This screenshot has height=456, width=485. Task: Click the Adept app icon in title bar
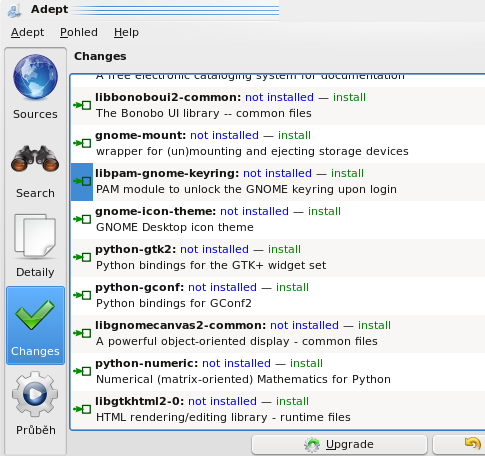(x=15, y=10)
